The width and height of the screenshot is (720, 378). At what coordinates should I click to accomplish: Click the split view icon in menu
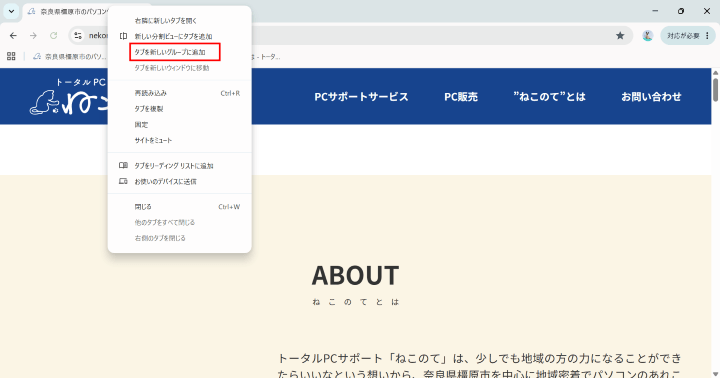pos(123,36)
